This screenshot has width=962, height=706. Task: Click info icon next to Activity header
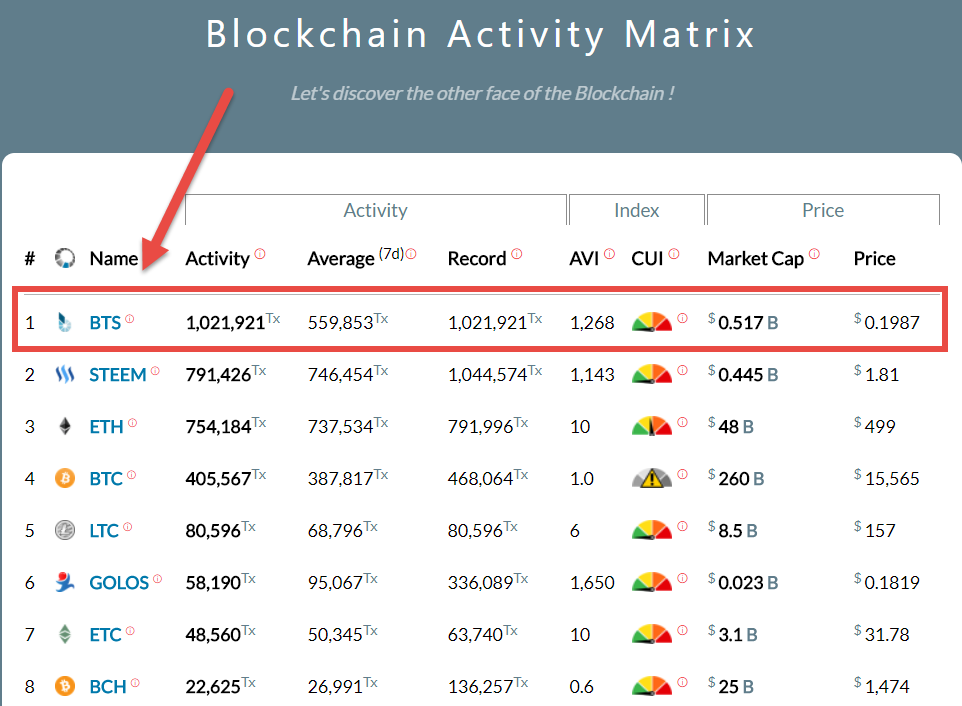(x=260, y=253)
